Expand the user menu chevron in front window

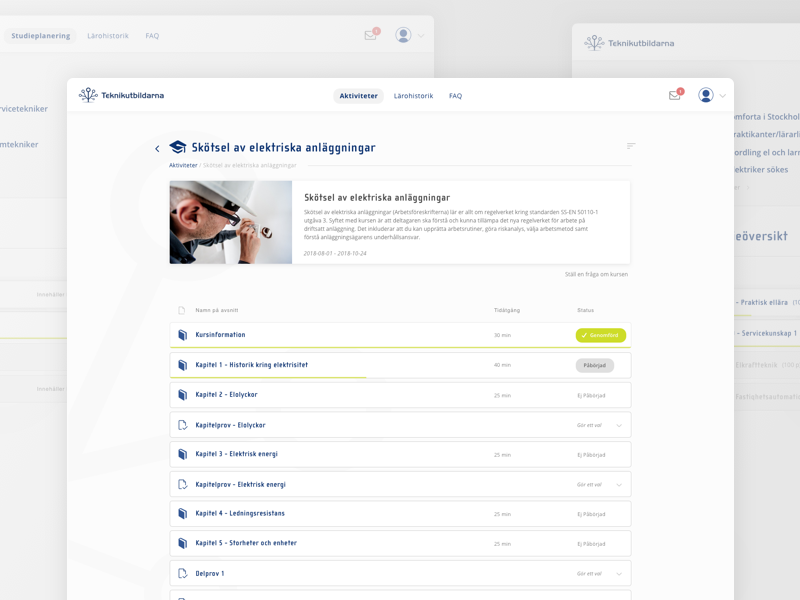[722, 95]
